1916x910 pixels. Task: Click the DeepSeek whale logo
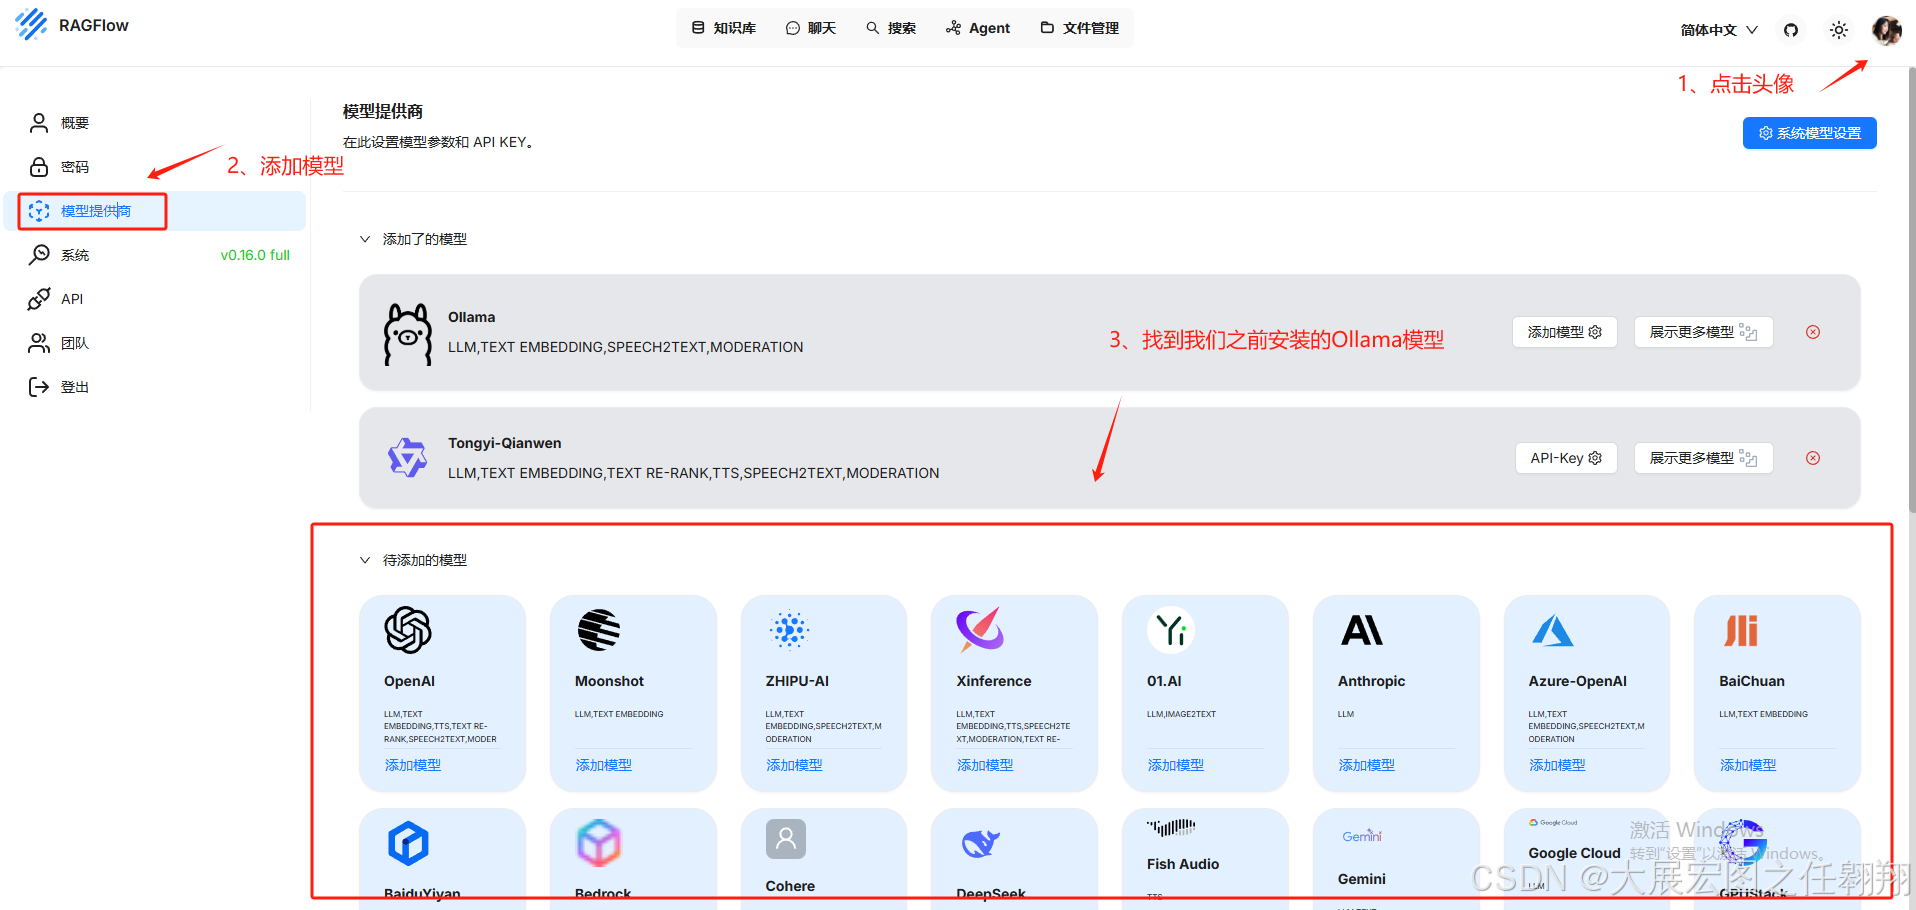[x=980, y=843]
